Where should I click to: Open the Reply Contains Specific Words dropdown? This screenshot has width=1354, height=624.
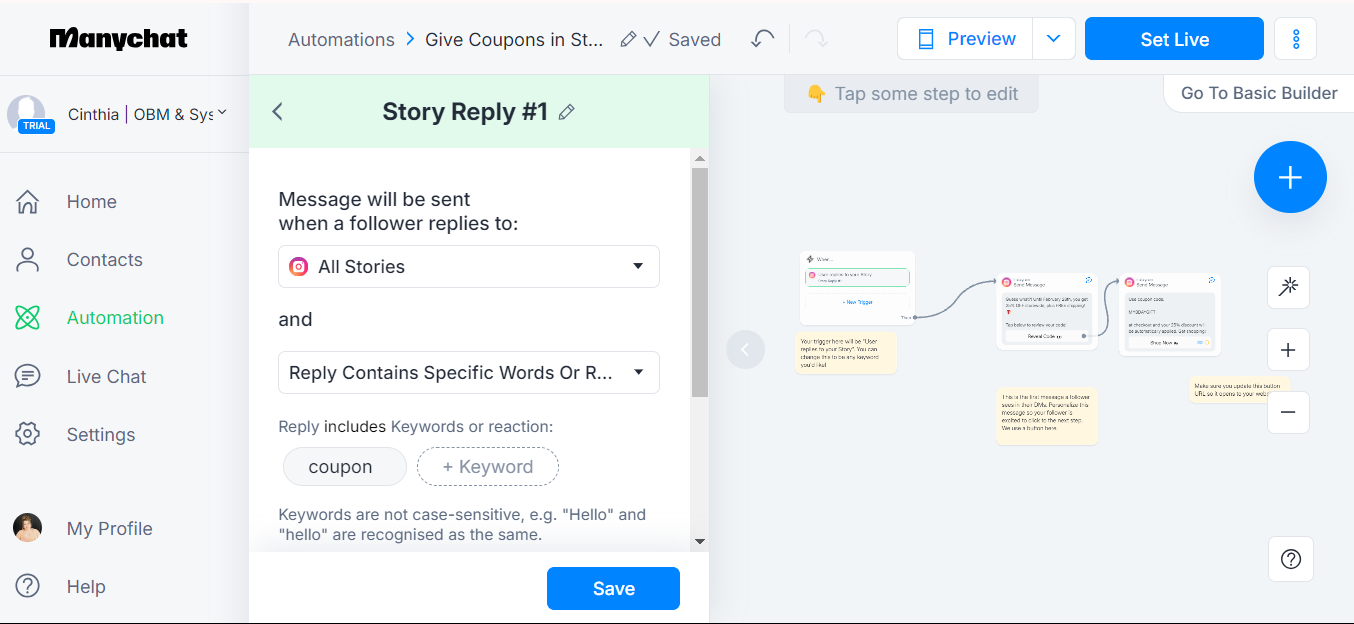pyautogui.click(x=468, y=372)
